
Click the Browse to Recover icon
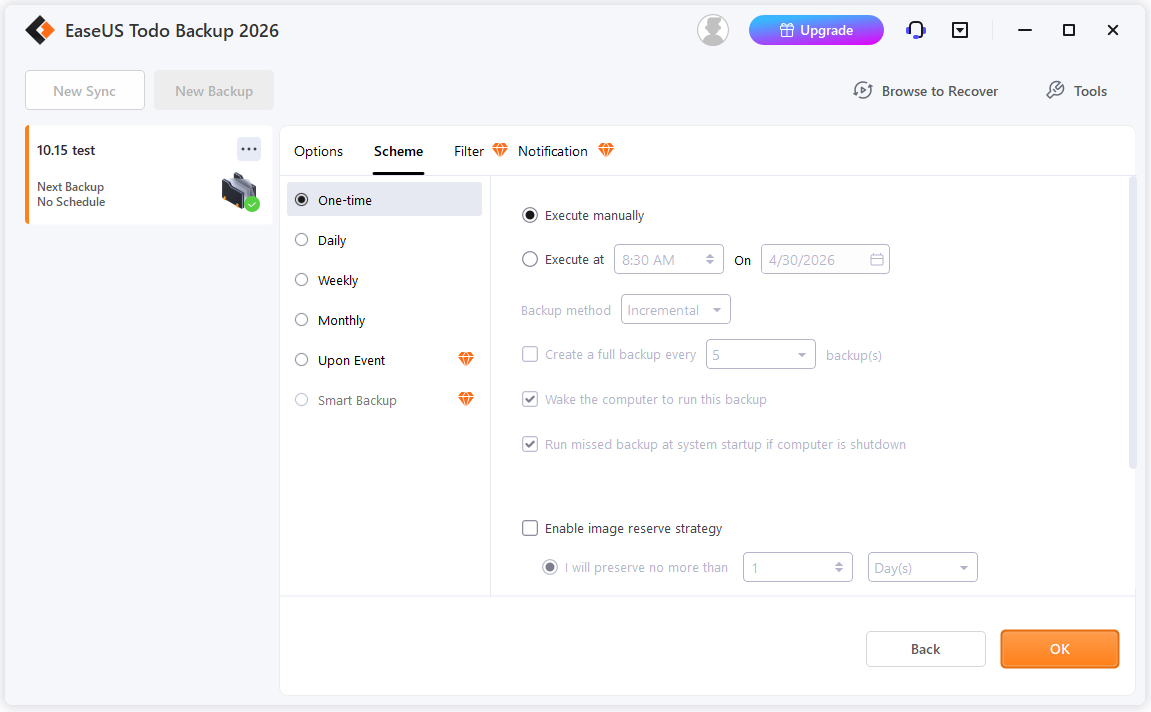(x=863, y=90)
